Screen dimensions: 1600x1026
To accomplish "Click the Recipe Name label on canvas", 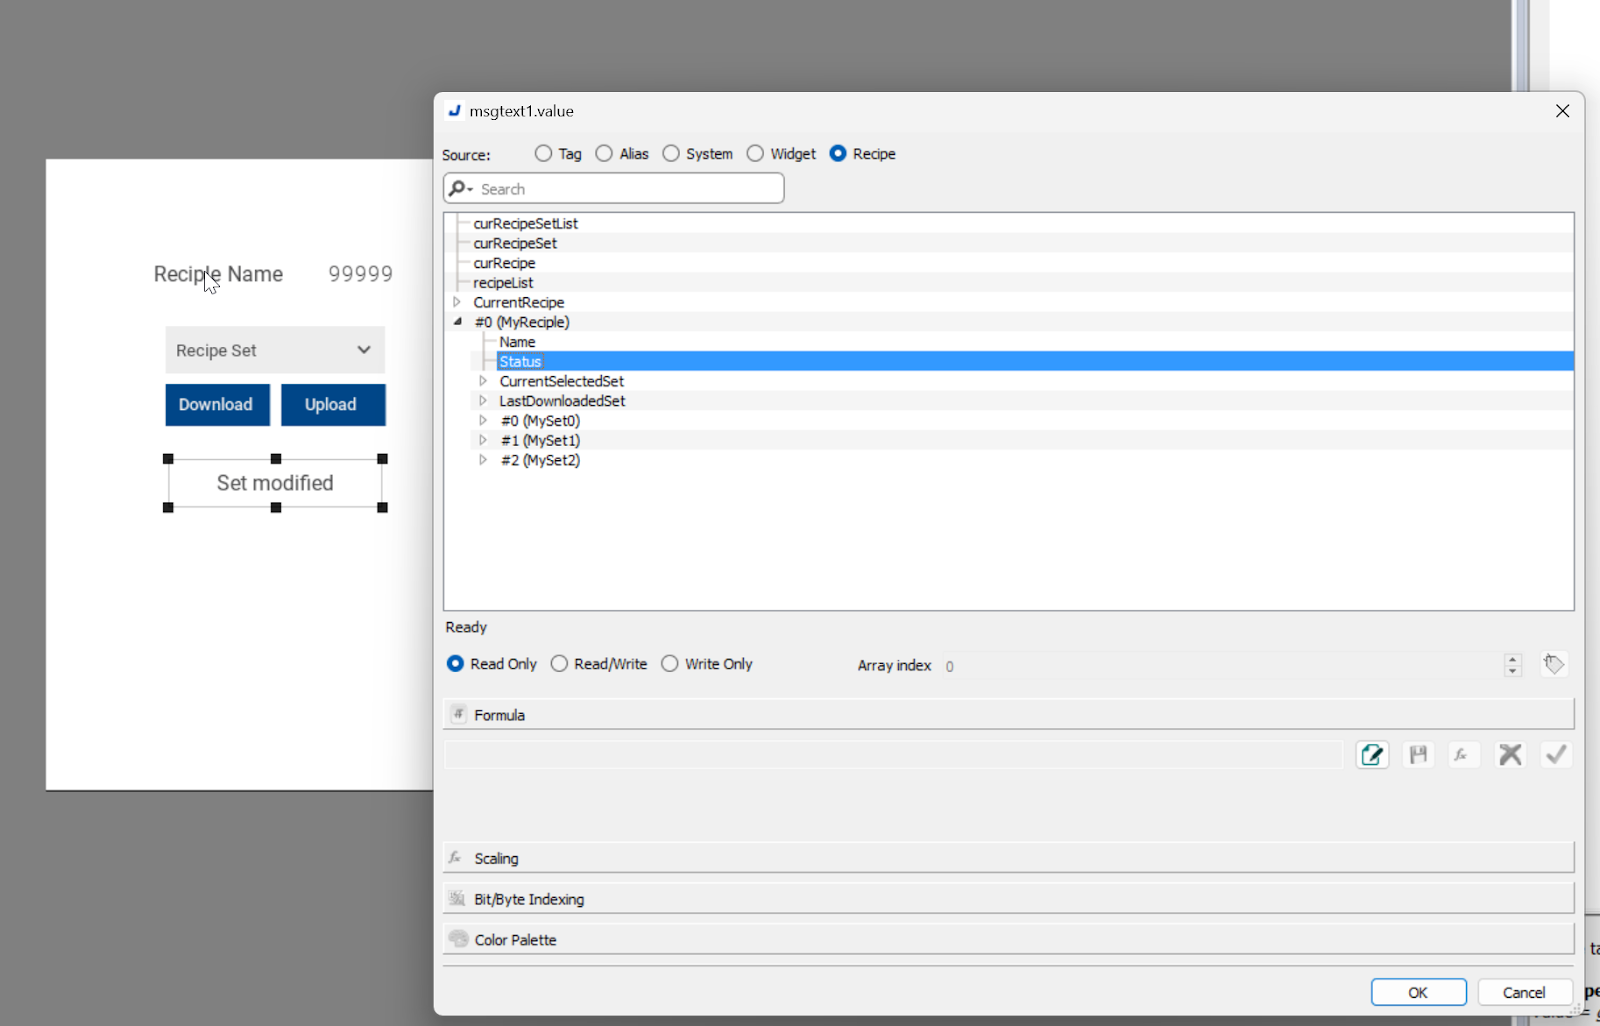I will coord(218,274).
